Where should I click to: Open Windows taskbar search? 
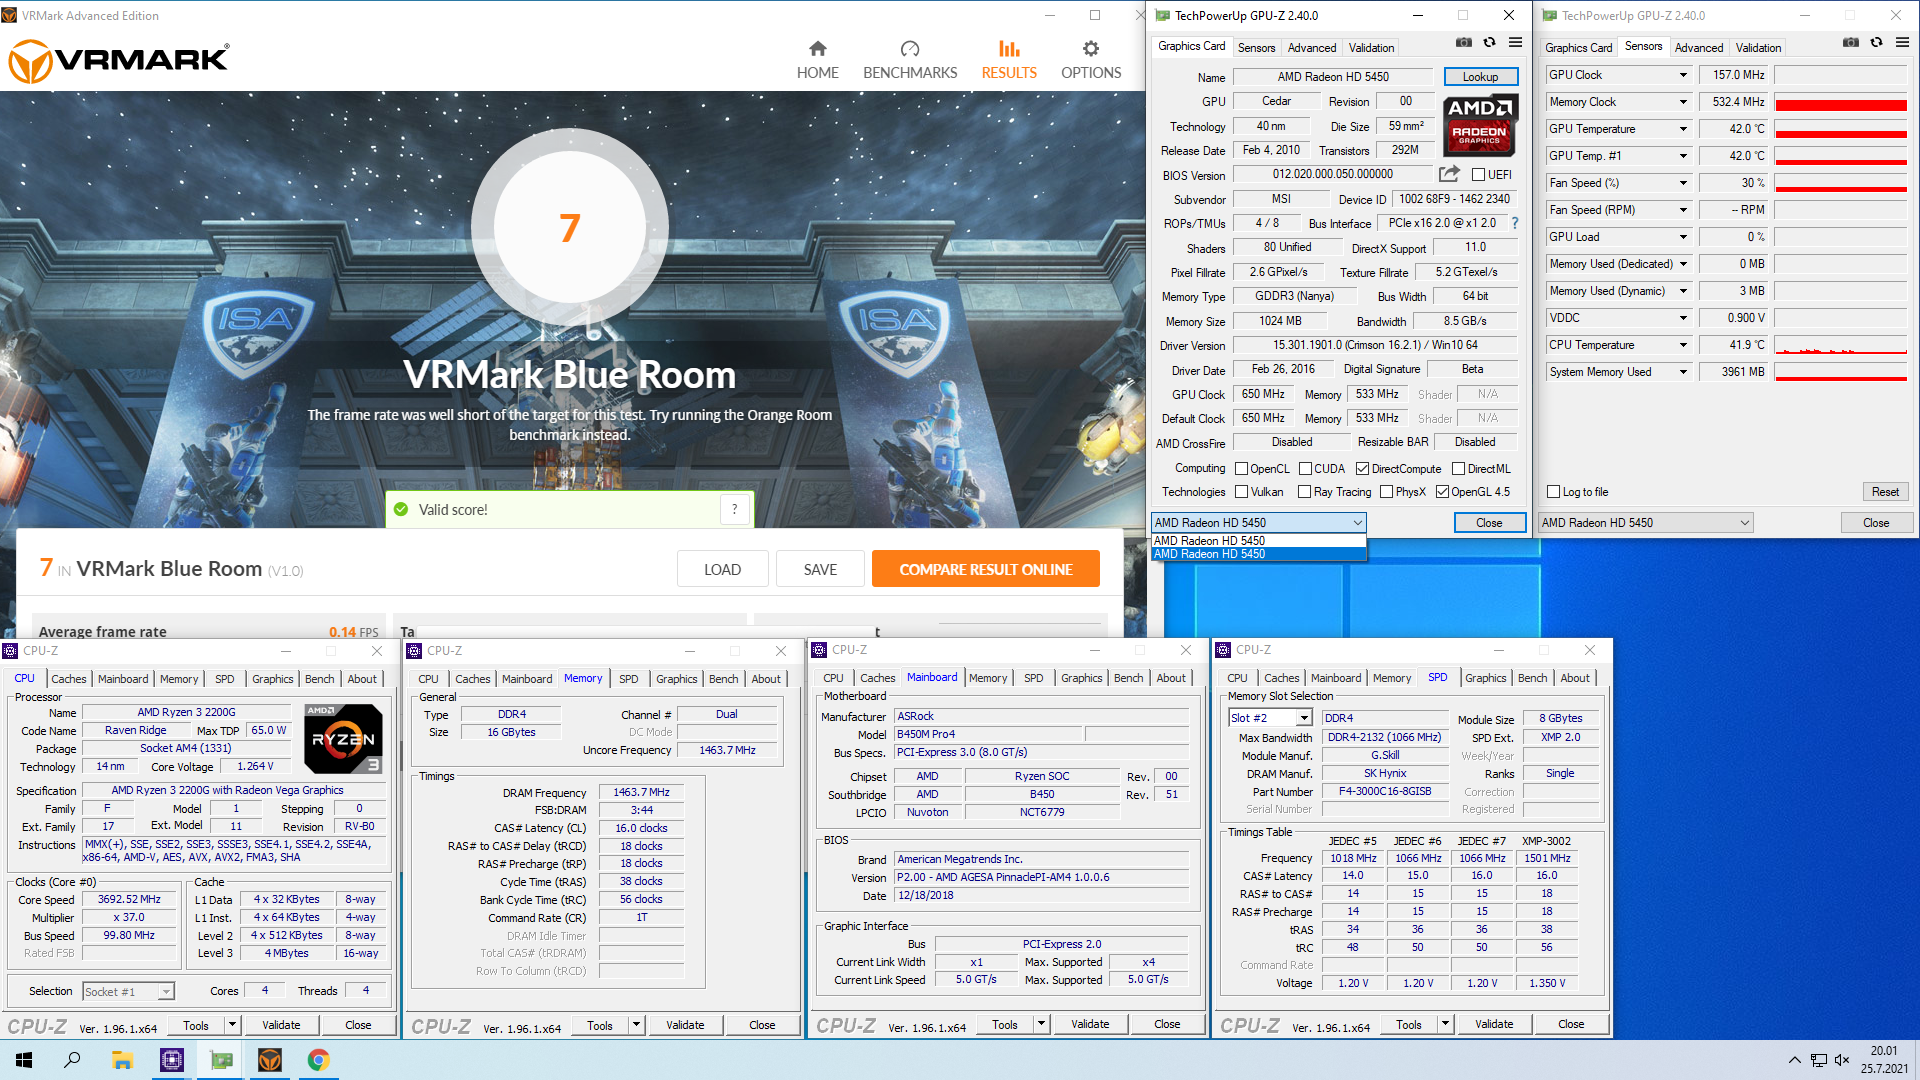72,1060
